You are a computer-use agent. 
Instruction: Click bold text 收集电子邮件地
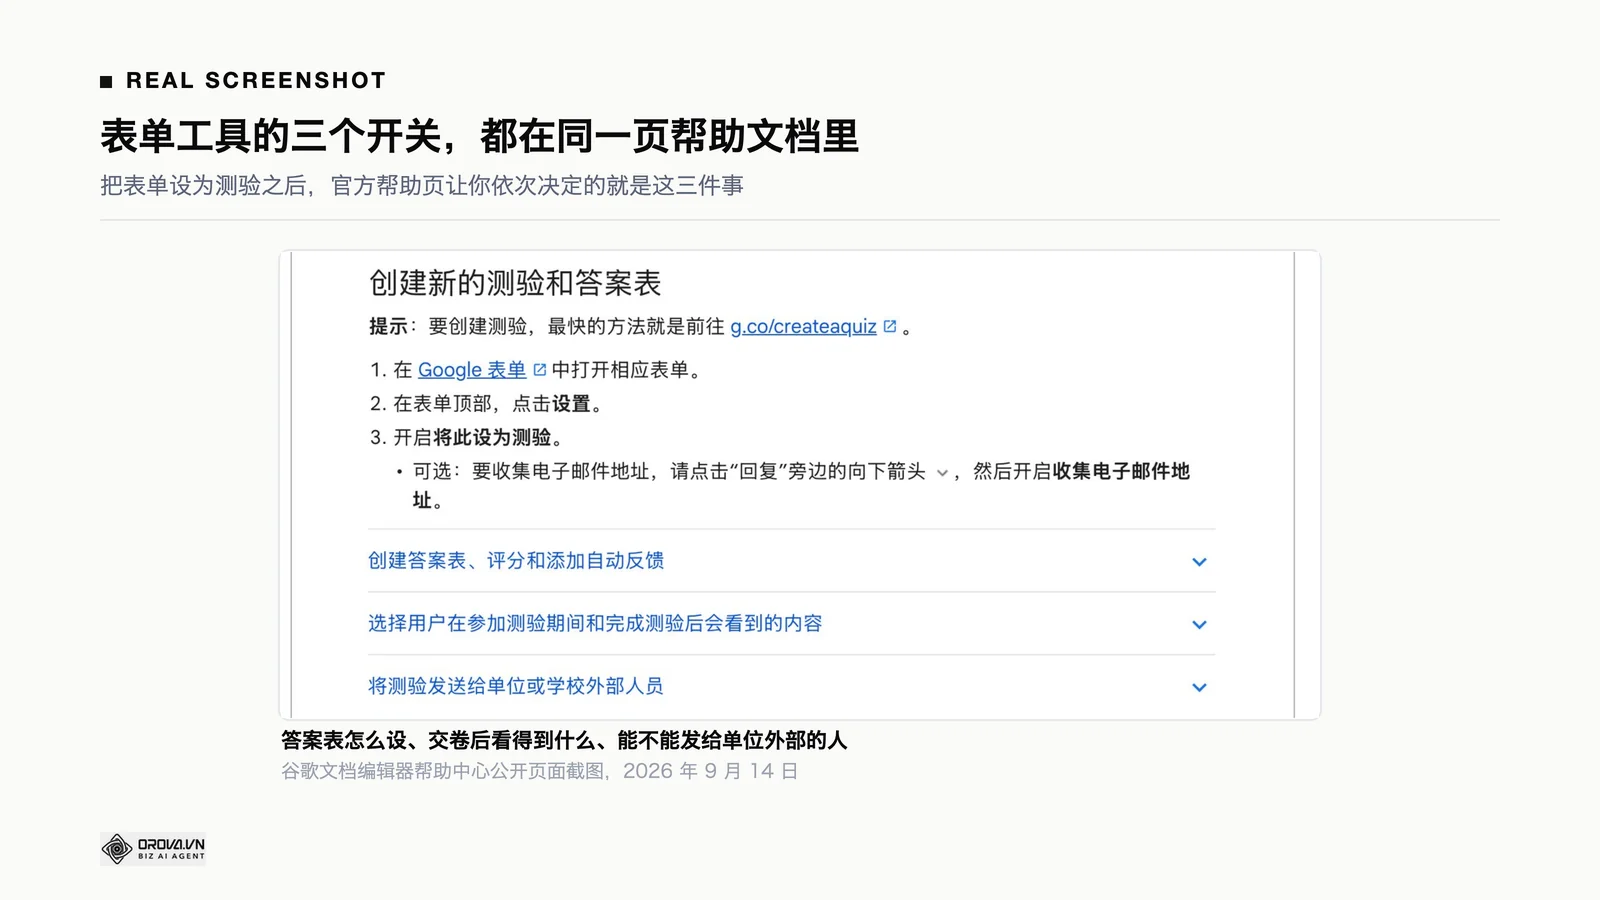(x=1121, y=471)
